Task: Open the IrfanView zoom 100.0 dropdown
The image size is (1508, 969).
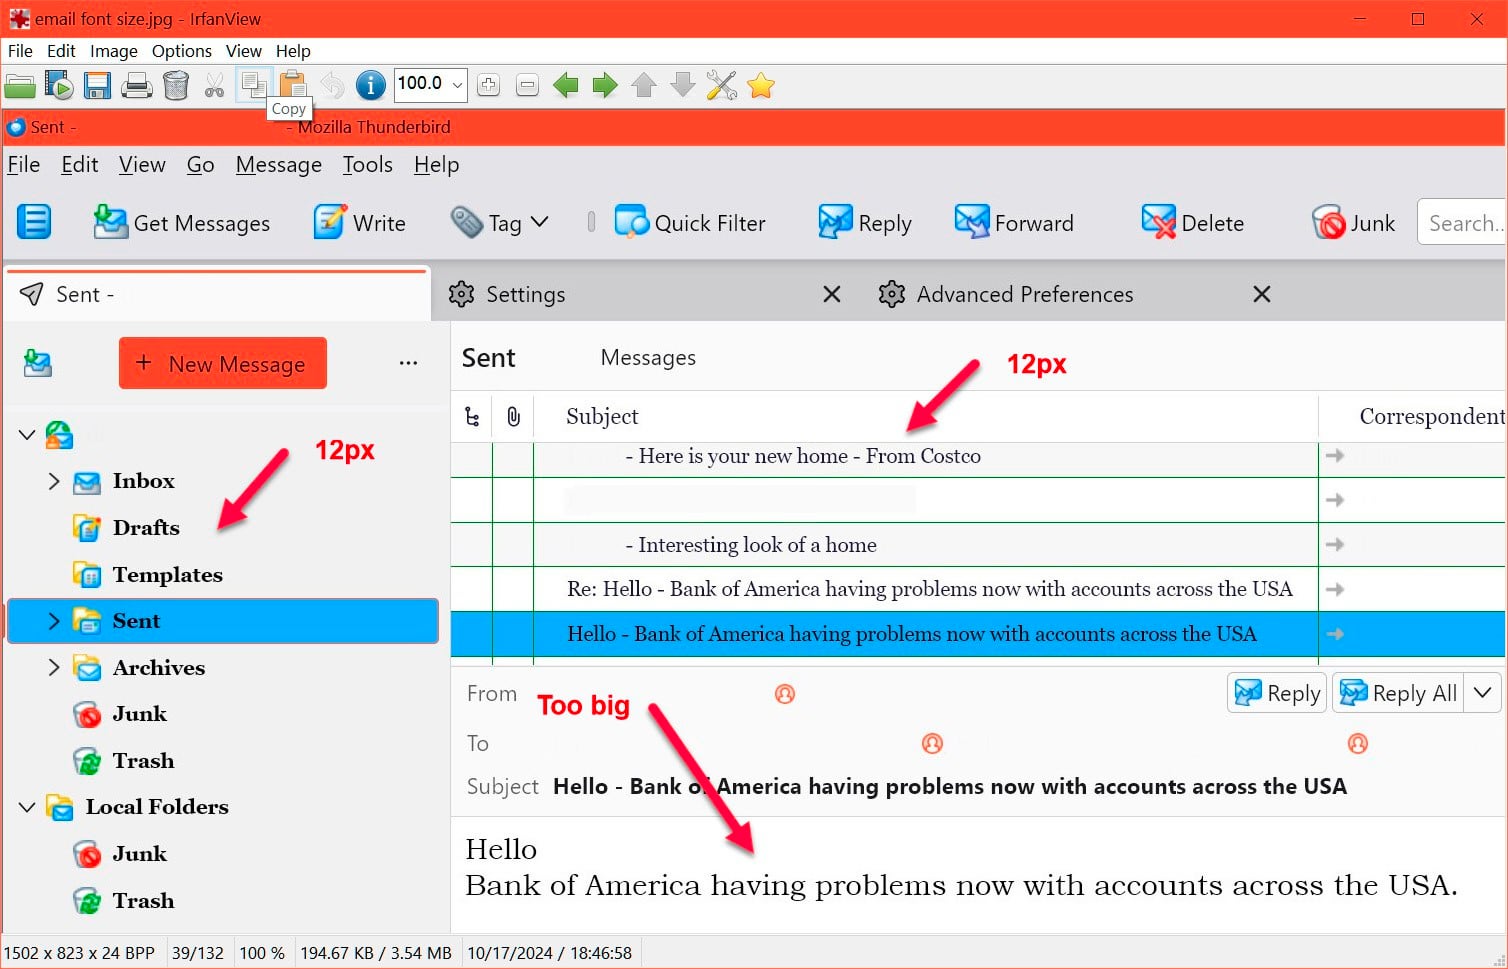Action: 457,85
